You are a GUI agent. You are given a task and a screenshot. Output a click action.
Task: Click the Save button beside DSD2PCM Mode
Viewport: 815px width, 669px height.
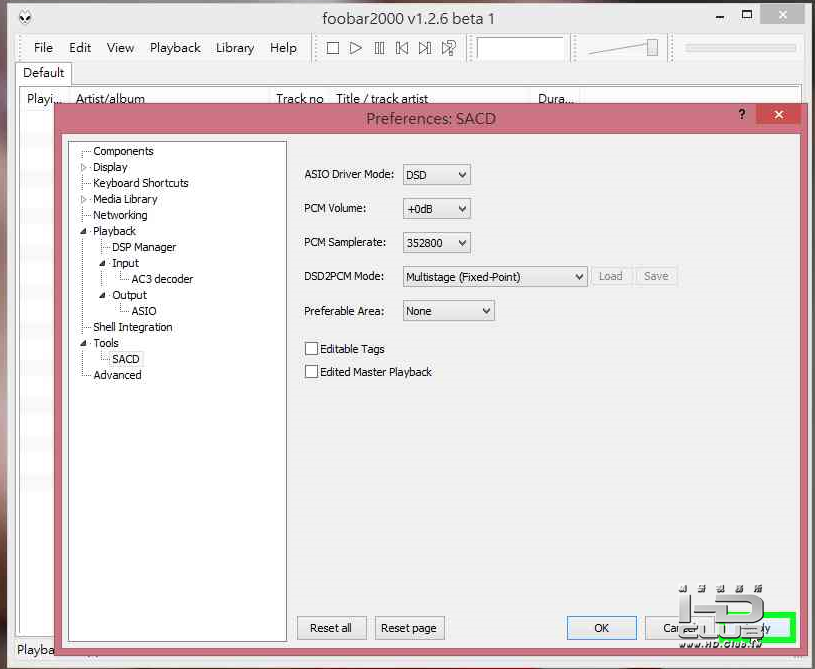coord(656,276)
